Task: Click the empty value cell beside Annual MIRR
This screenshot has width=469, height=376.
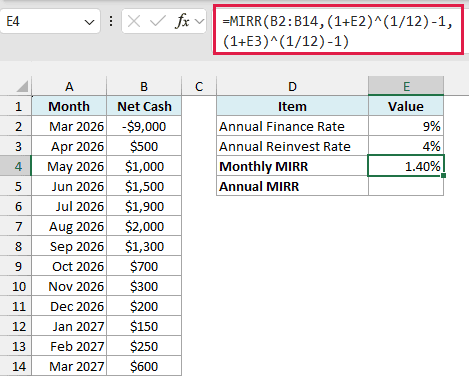Action: coord(406,186)
